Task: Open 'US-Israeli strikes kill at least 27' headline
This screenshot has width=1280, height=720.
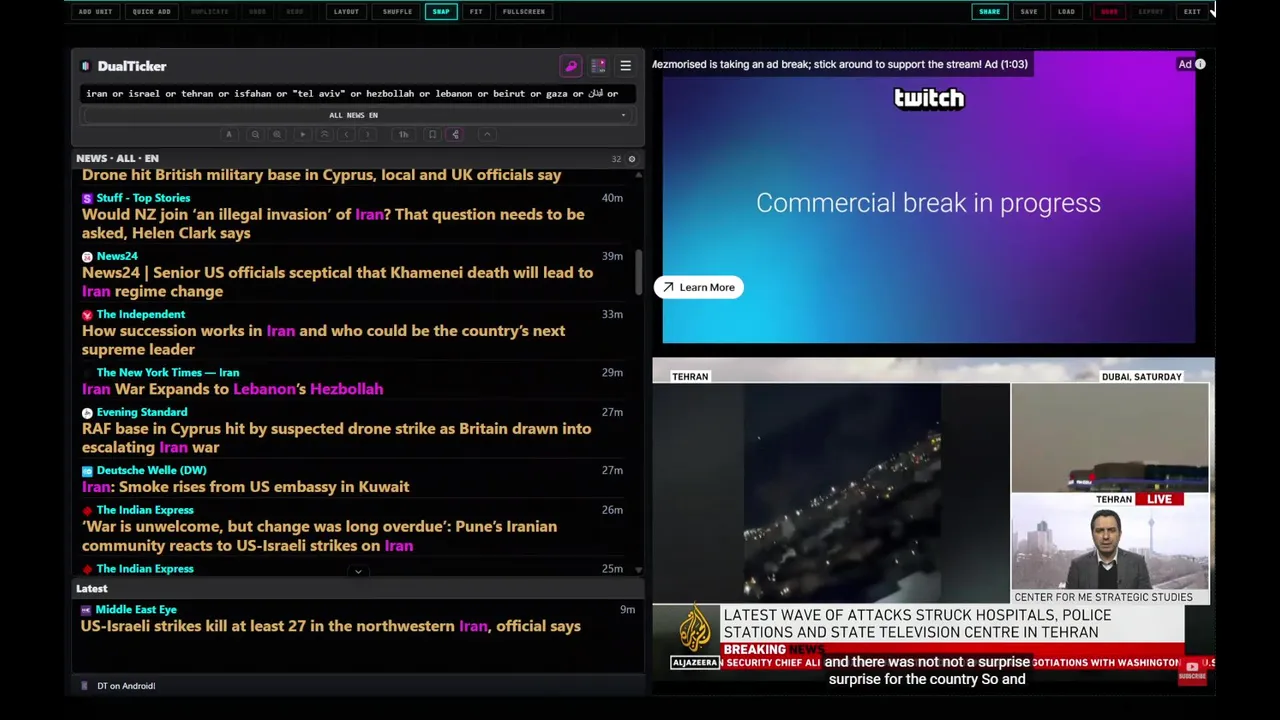Action: click(330, 626)
